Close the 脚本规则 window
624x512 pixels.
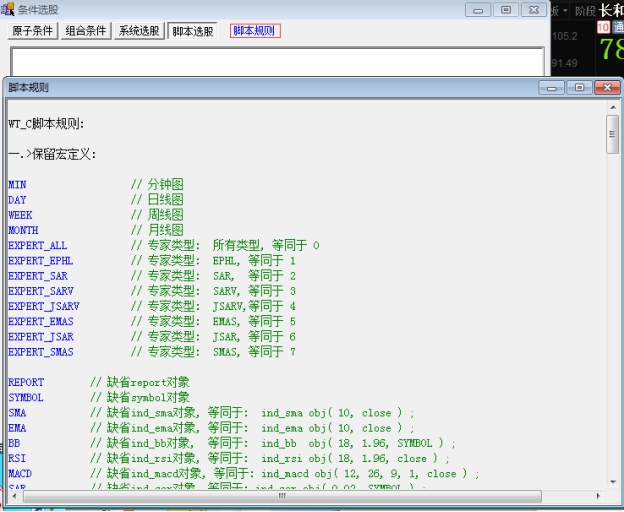[x=606, y=88]
